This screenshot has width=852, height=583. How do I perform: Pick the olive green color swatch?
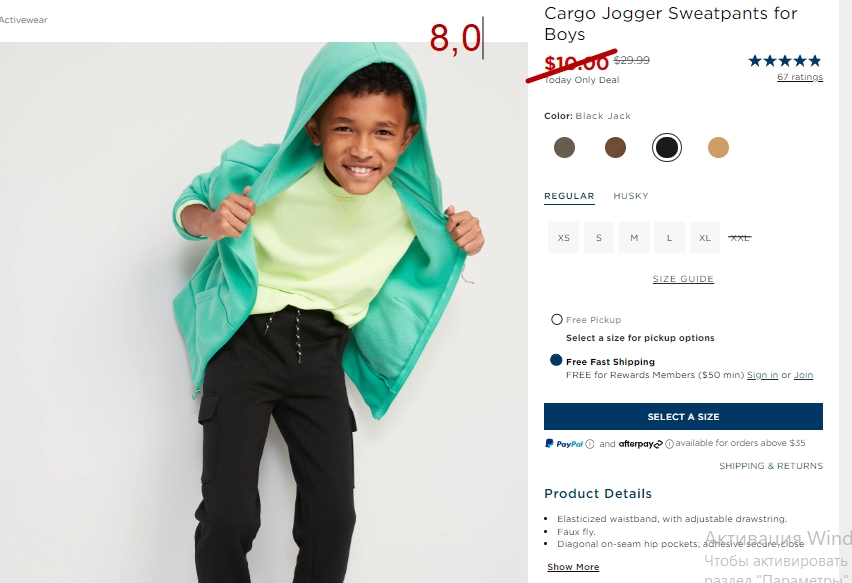[564, 147]
